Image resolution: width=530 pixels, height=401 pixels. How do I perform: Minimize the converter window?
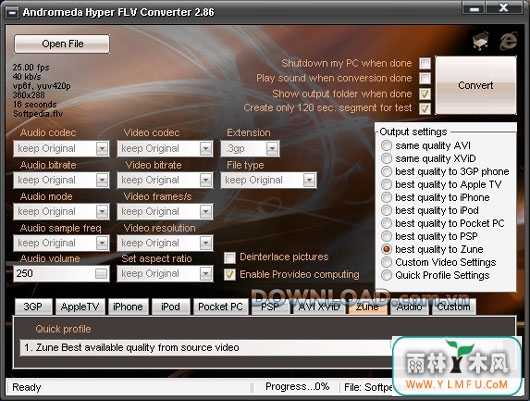point(474,8)
